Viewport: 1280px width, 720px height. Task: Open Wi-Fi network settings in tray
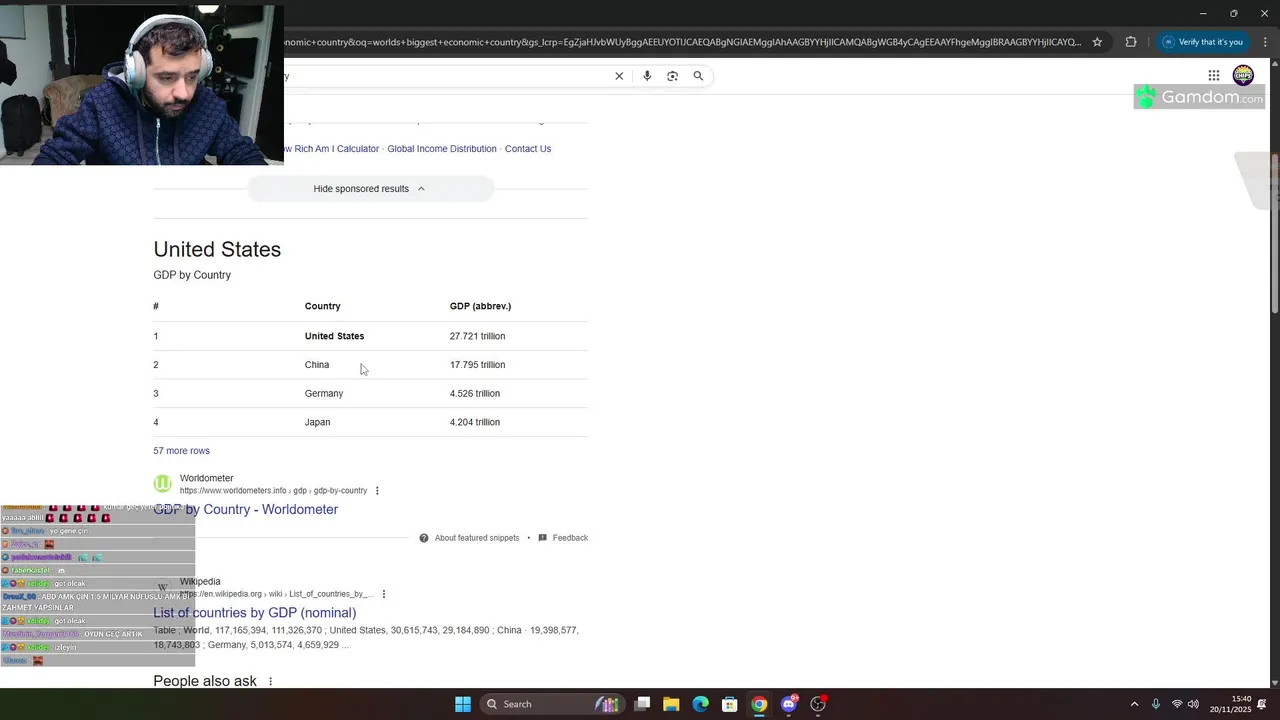(x=1177, y=704)
